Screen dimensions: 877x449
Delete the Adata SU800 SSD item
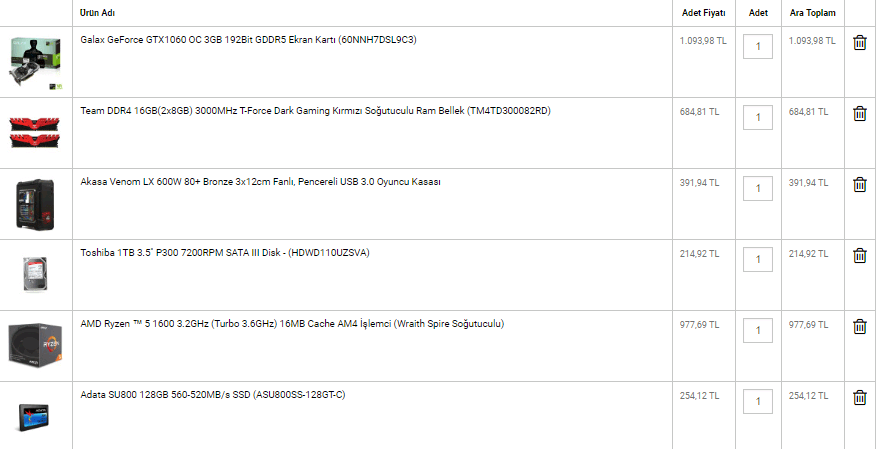tap(860, 398)
